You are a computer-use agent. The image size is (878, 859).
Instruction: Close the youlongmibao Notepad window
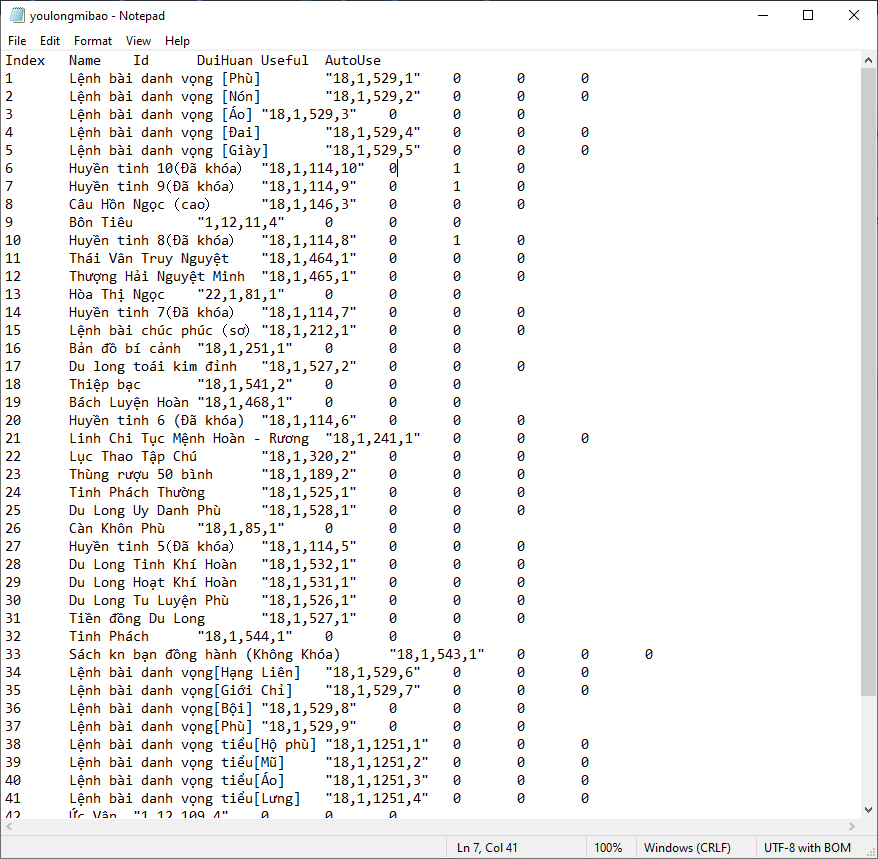(x=853, y=16)
